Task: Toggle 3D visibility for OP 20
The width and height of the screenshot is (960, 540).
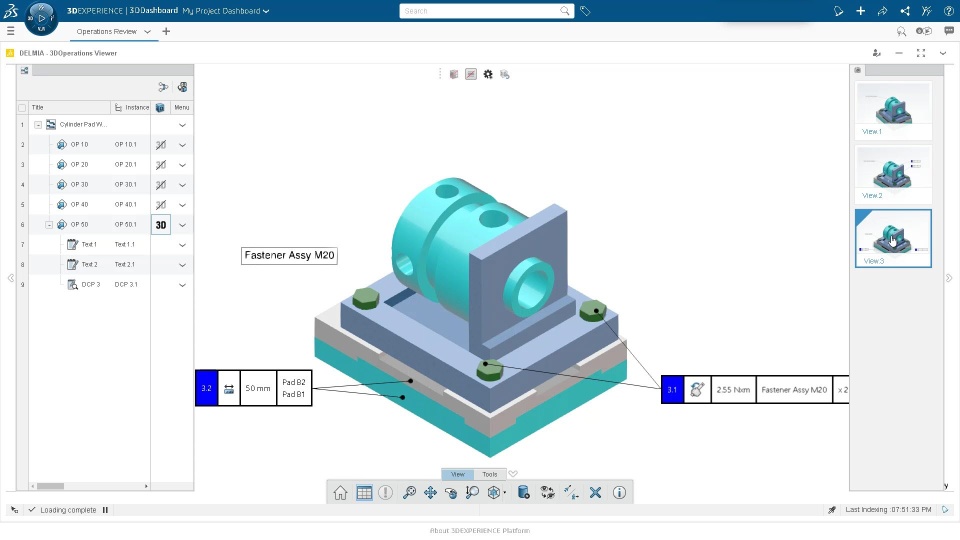Action: point(161,165)
